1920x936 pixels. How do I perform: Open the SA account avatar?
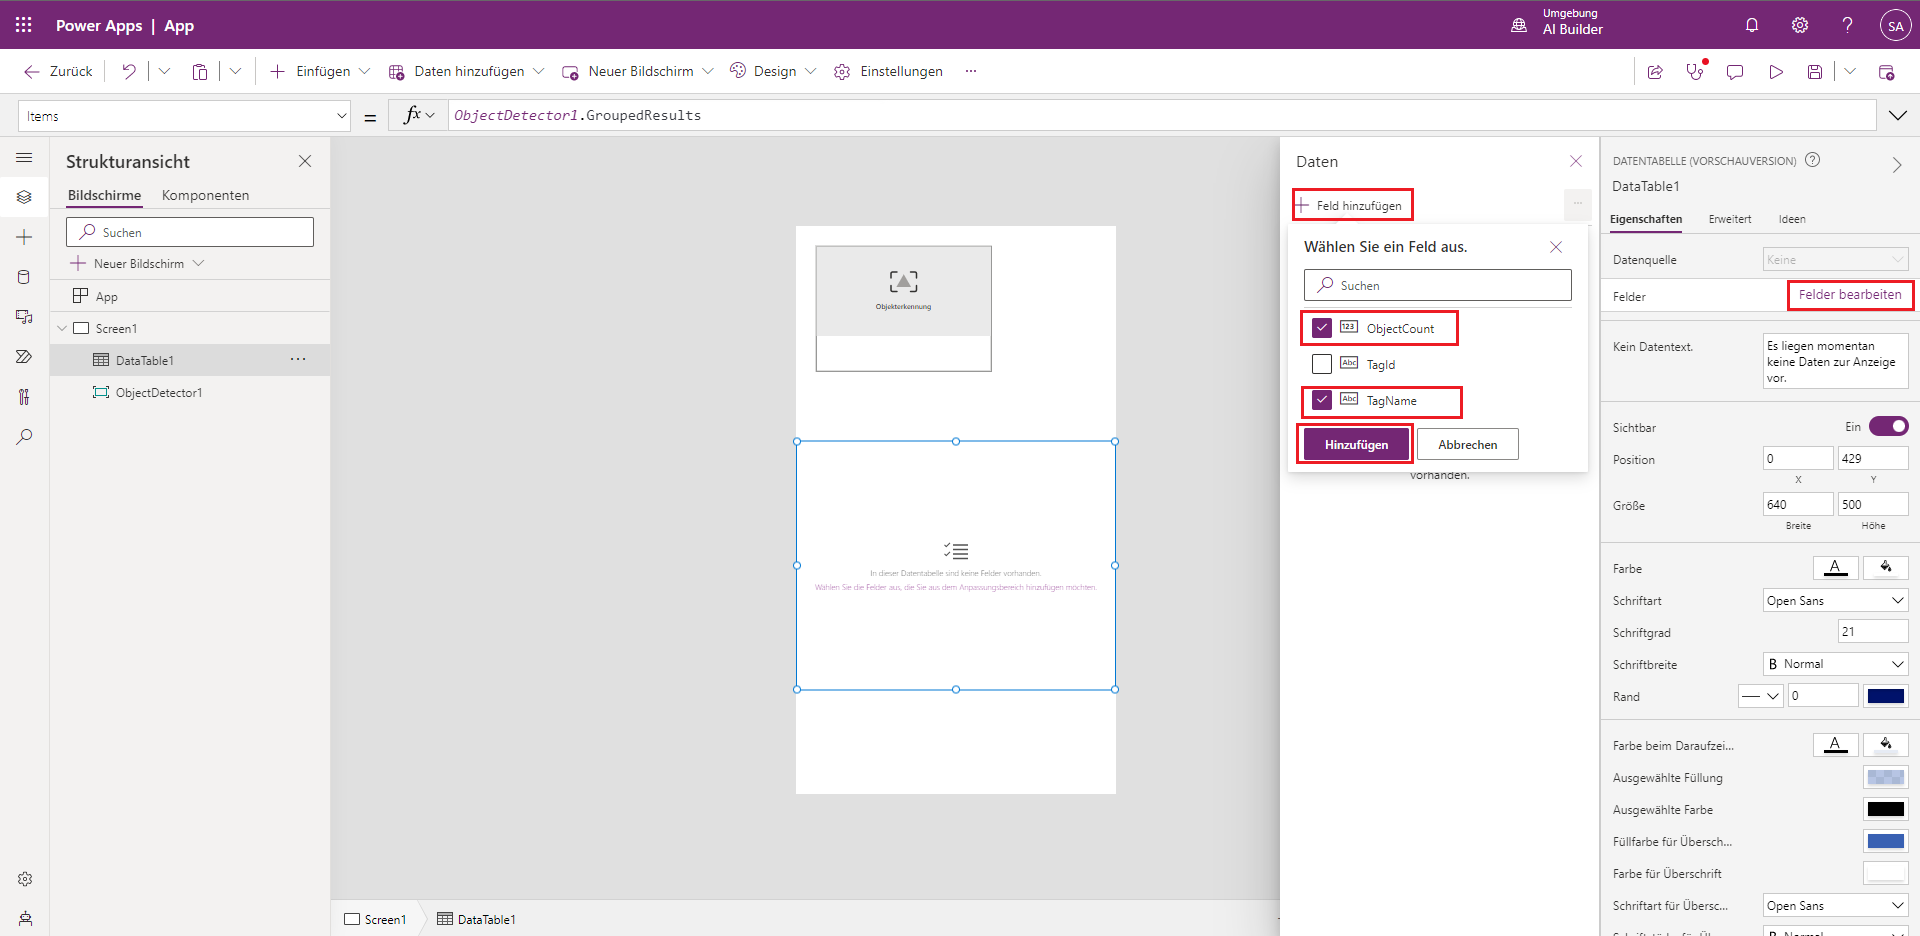pos(1895,25)
